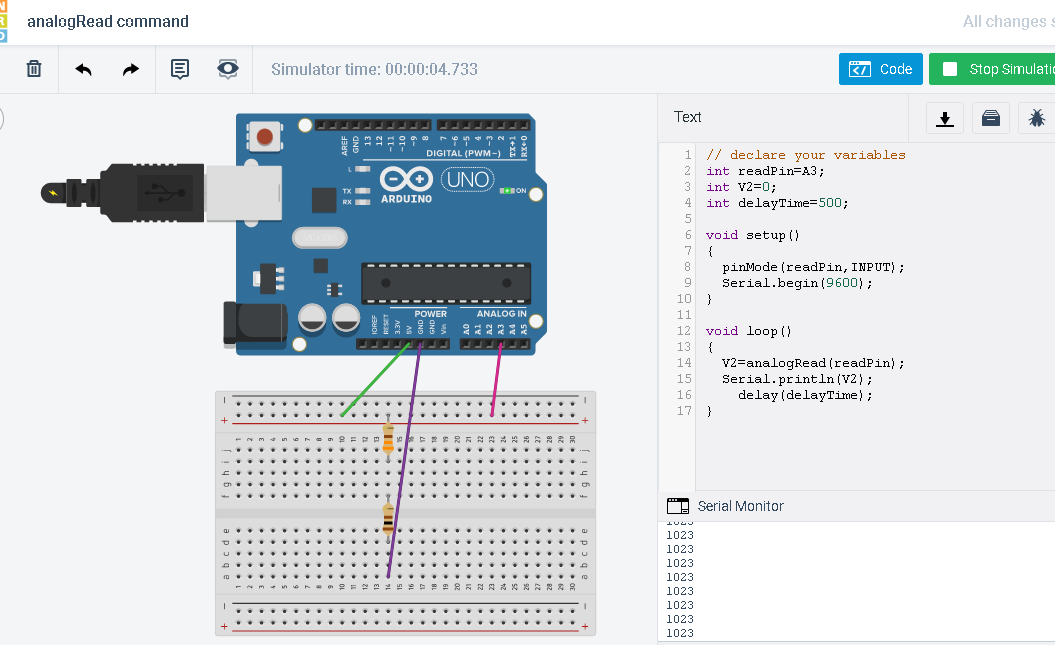Screen dimensions: 1055x645
Task: Open the code snippet library
Action: coord(990,118)
